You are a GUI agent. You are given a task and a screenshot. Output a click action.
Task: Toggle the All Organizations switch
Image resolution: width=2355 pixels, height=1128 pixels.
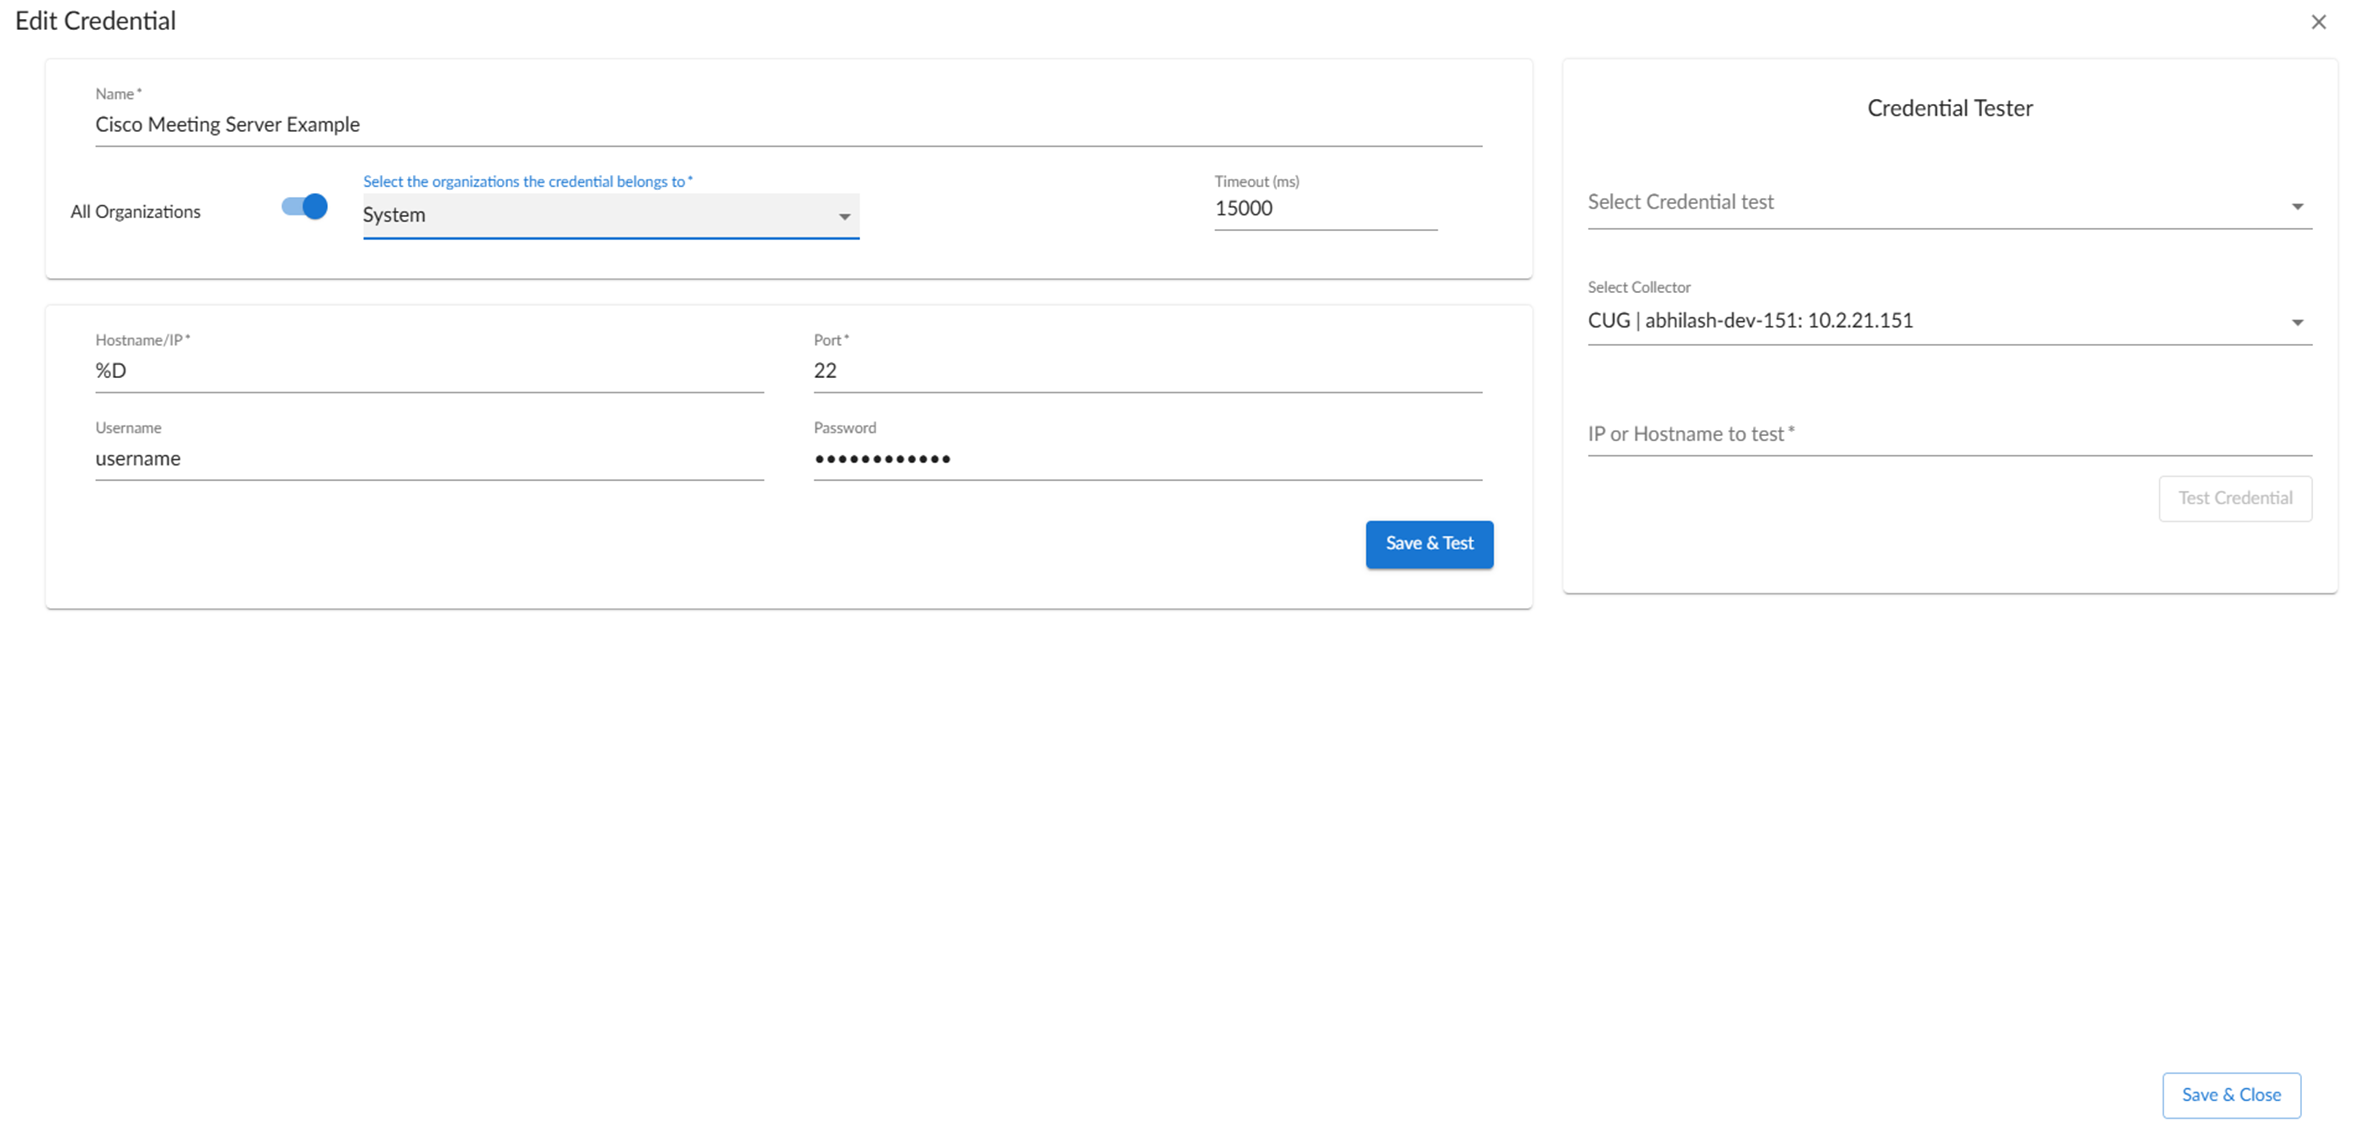[304, 207]
